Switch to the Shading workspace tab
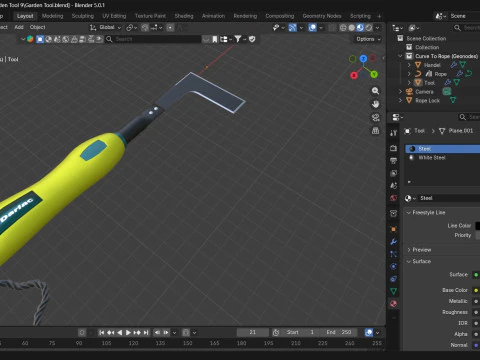The height and width of the screenshot is (360, 480). click(x=184, y=16)
